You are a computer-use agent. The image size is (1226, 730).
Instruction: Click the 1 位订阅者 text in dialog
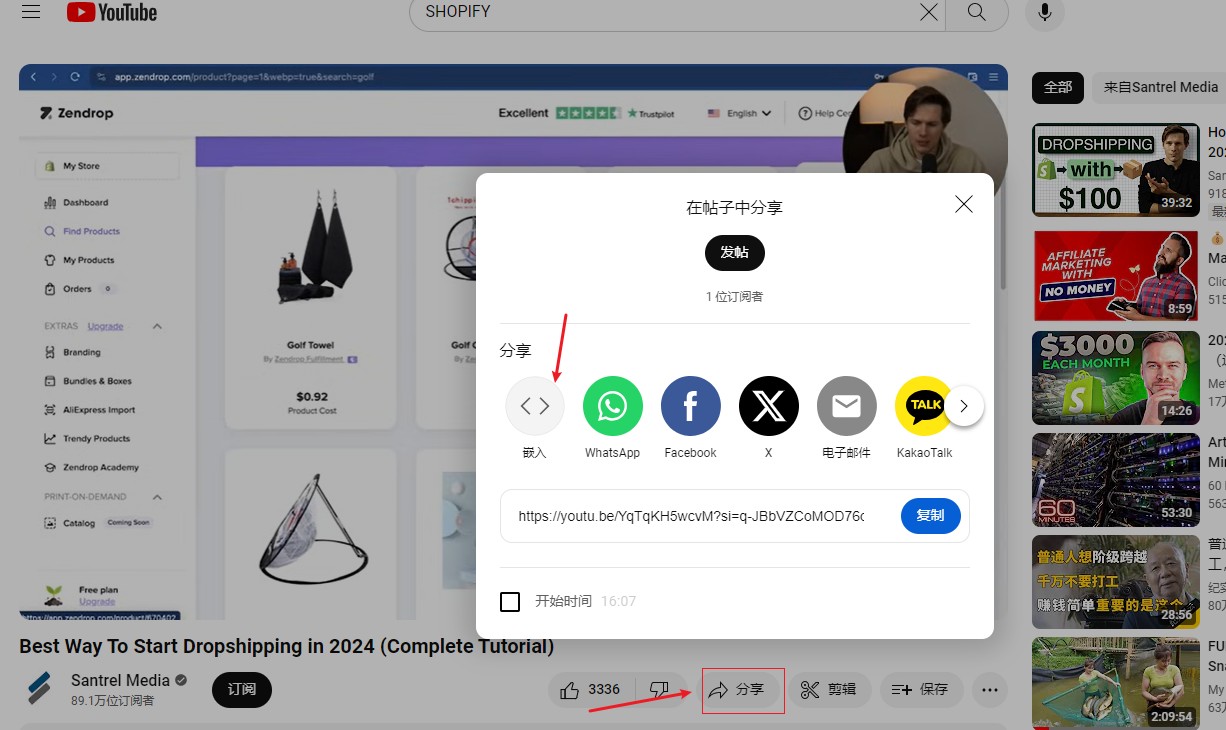(735, 297)
